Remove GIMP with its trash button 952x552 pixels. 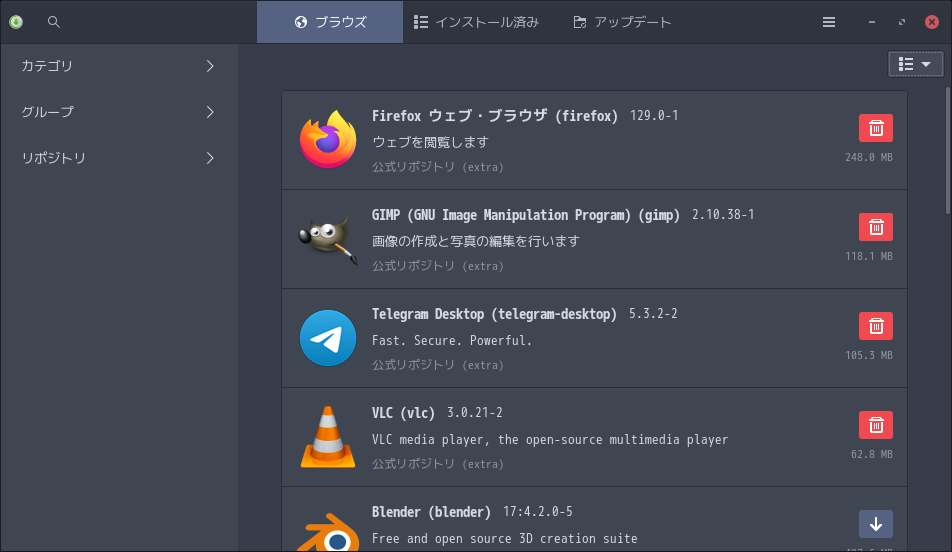click(876, 227)
